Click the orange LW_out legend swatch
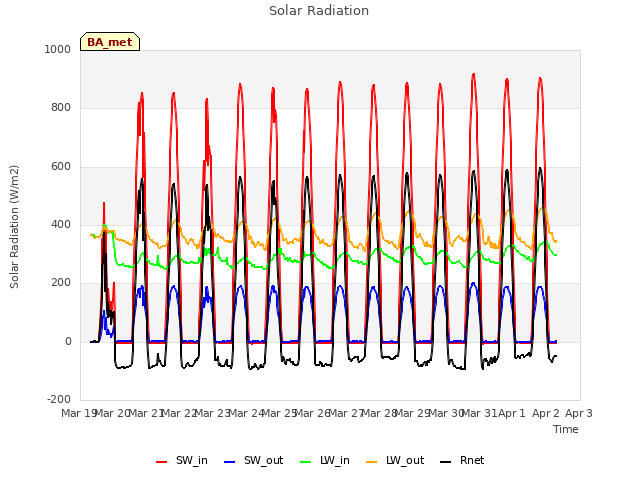The image size is (640, 480). [371, 462]
